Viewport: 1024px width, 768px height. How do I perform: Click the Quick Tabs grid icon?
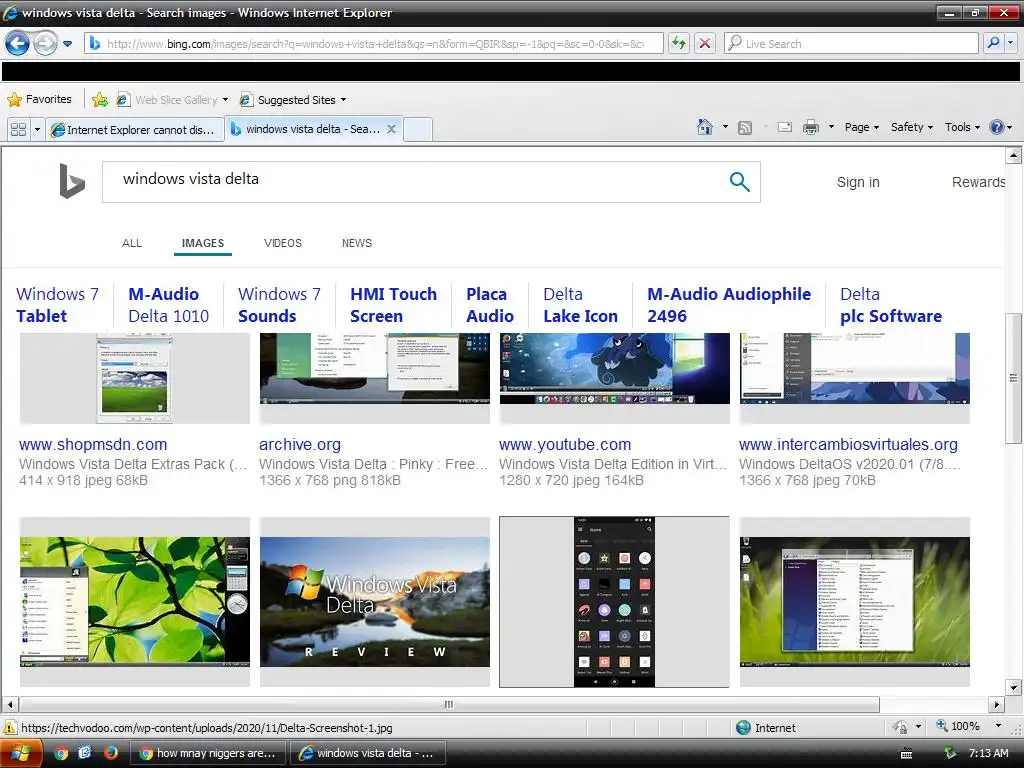(18, 129)
